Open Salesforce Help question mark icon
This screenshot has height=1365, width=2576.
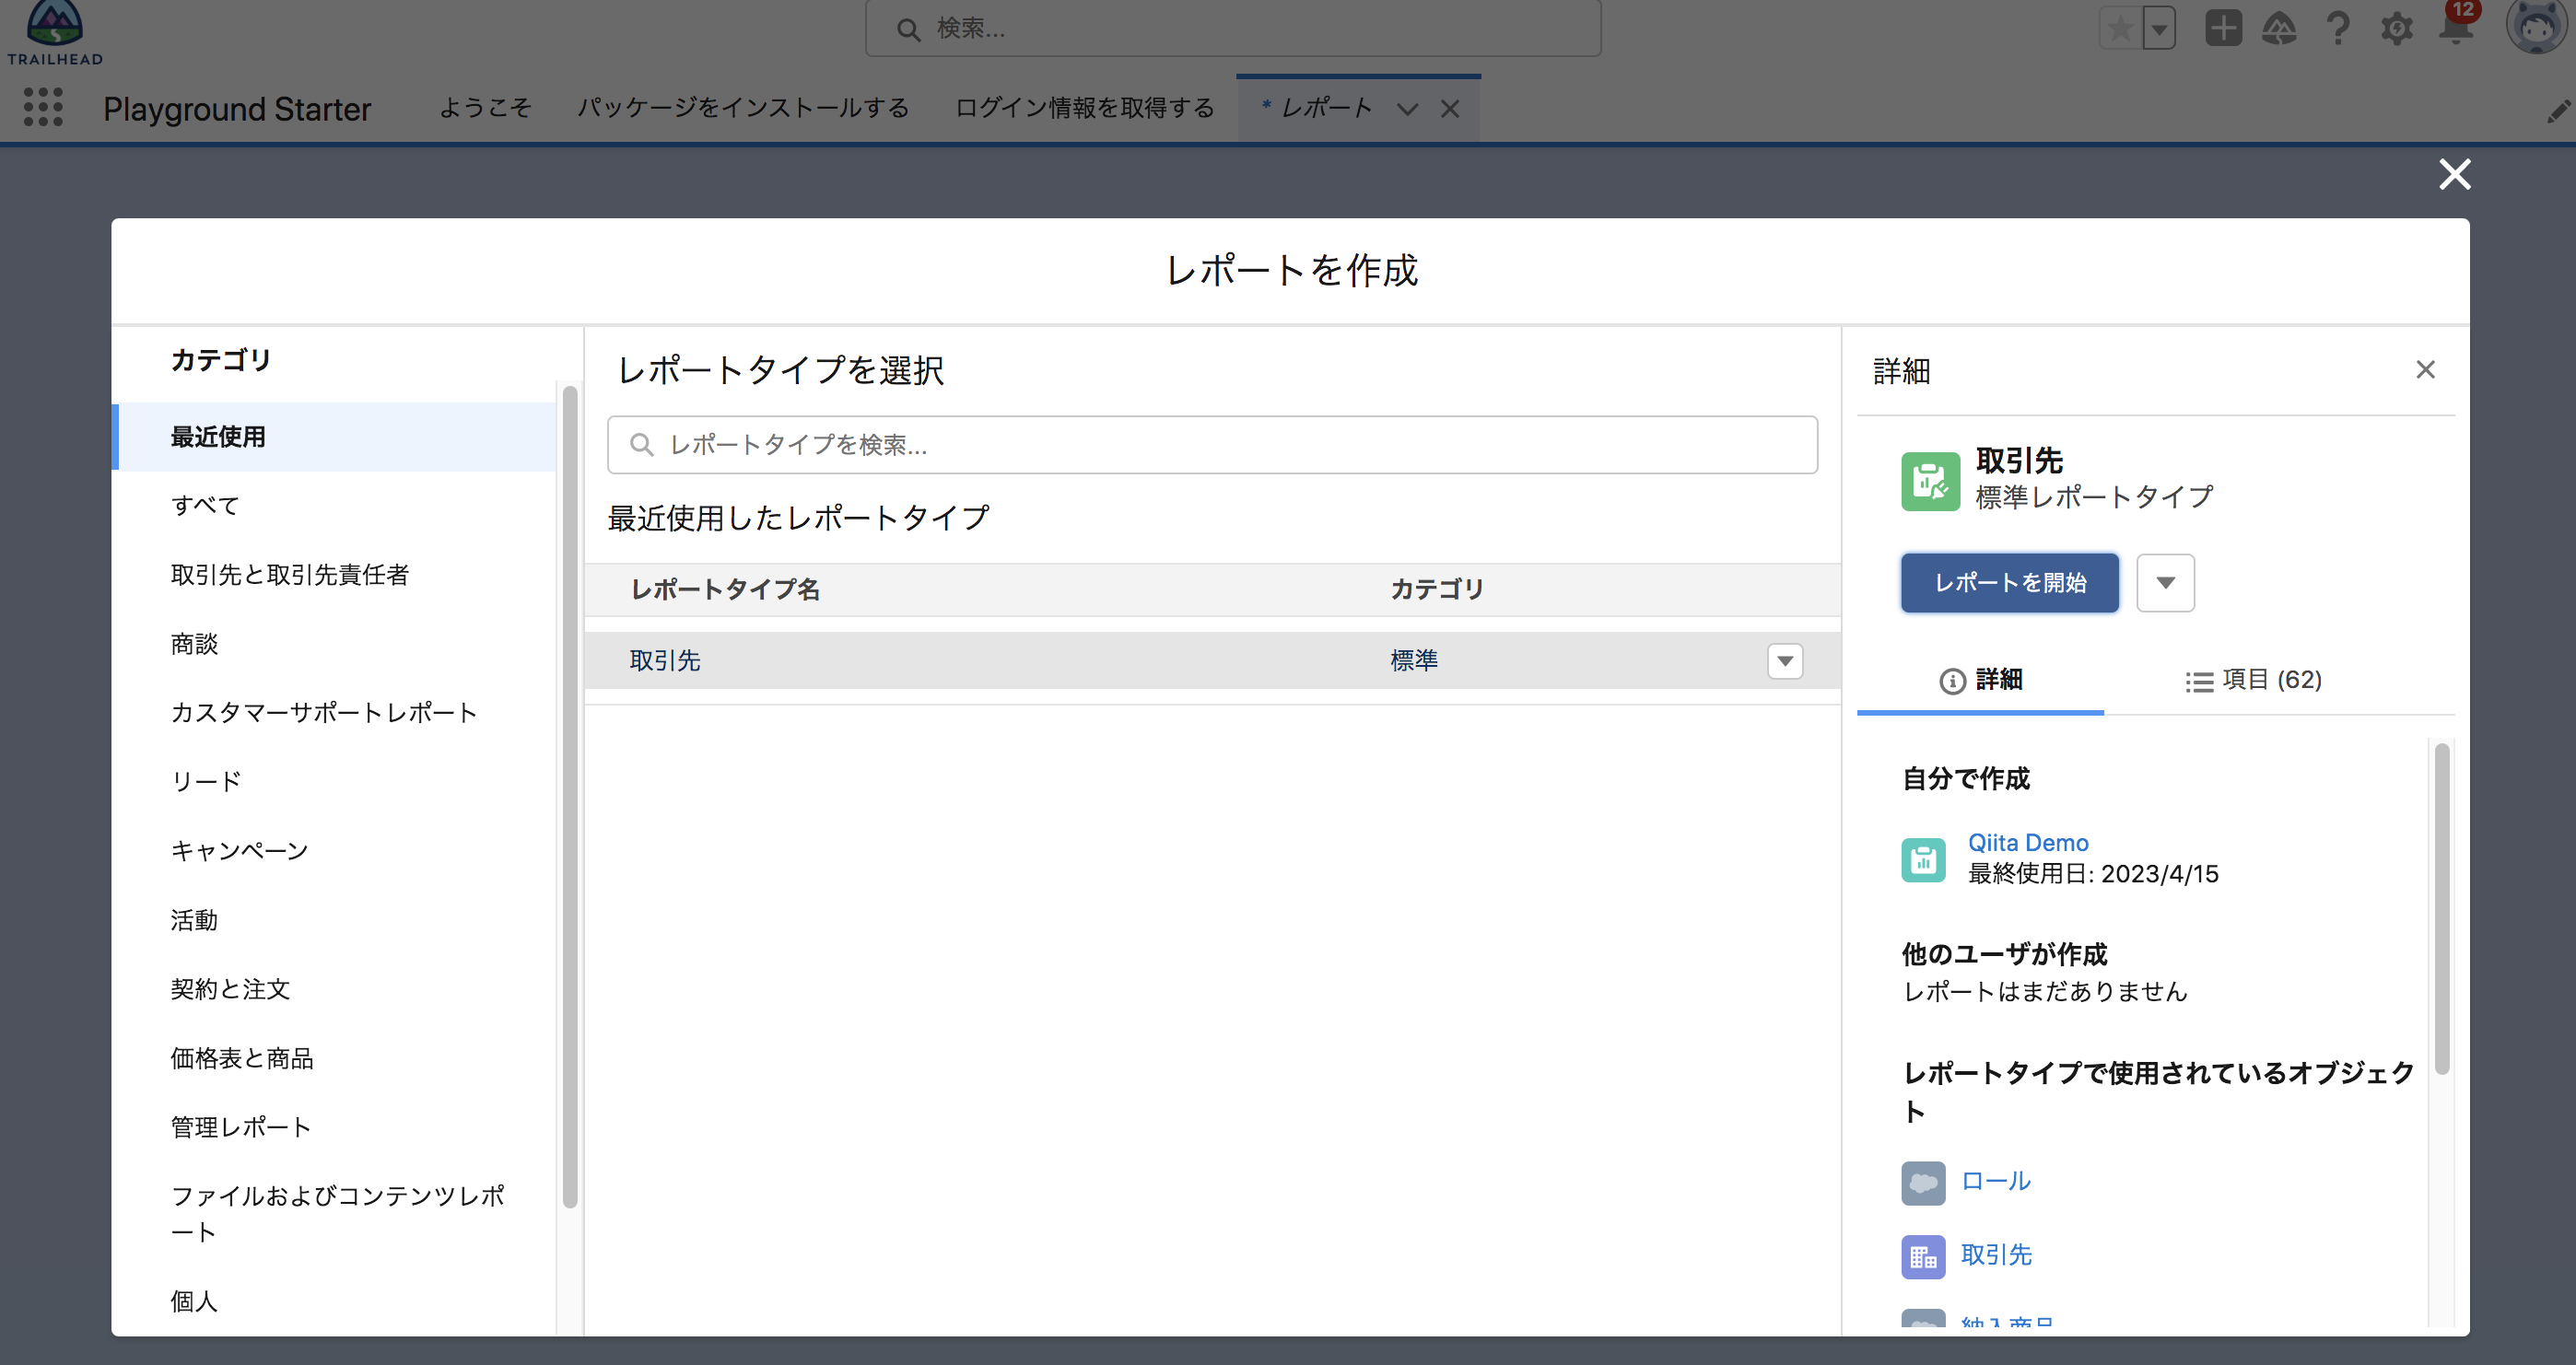[2338, 29]
